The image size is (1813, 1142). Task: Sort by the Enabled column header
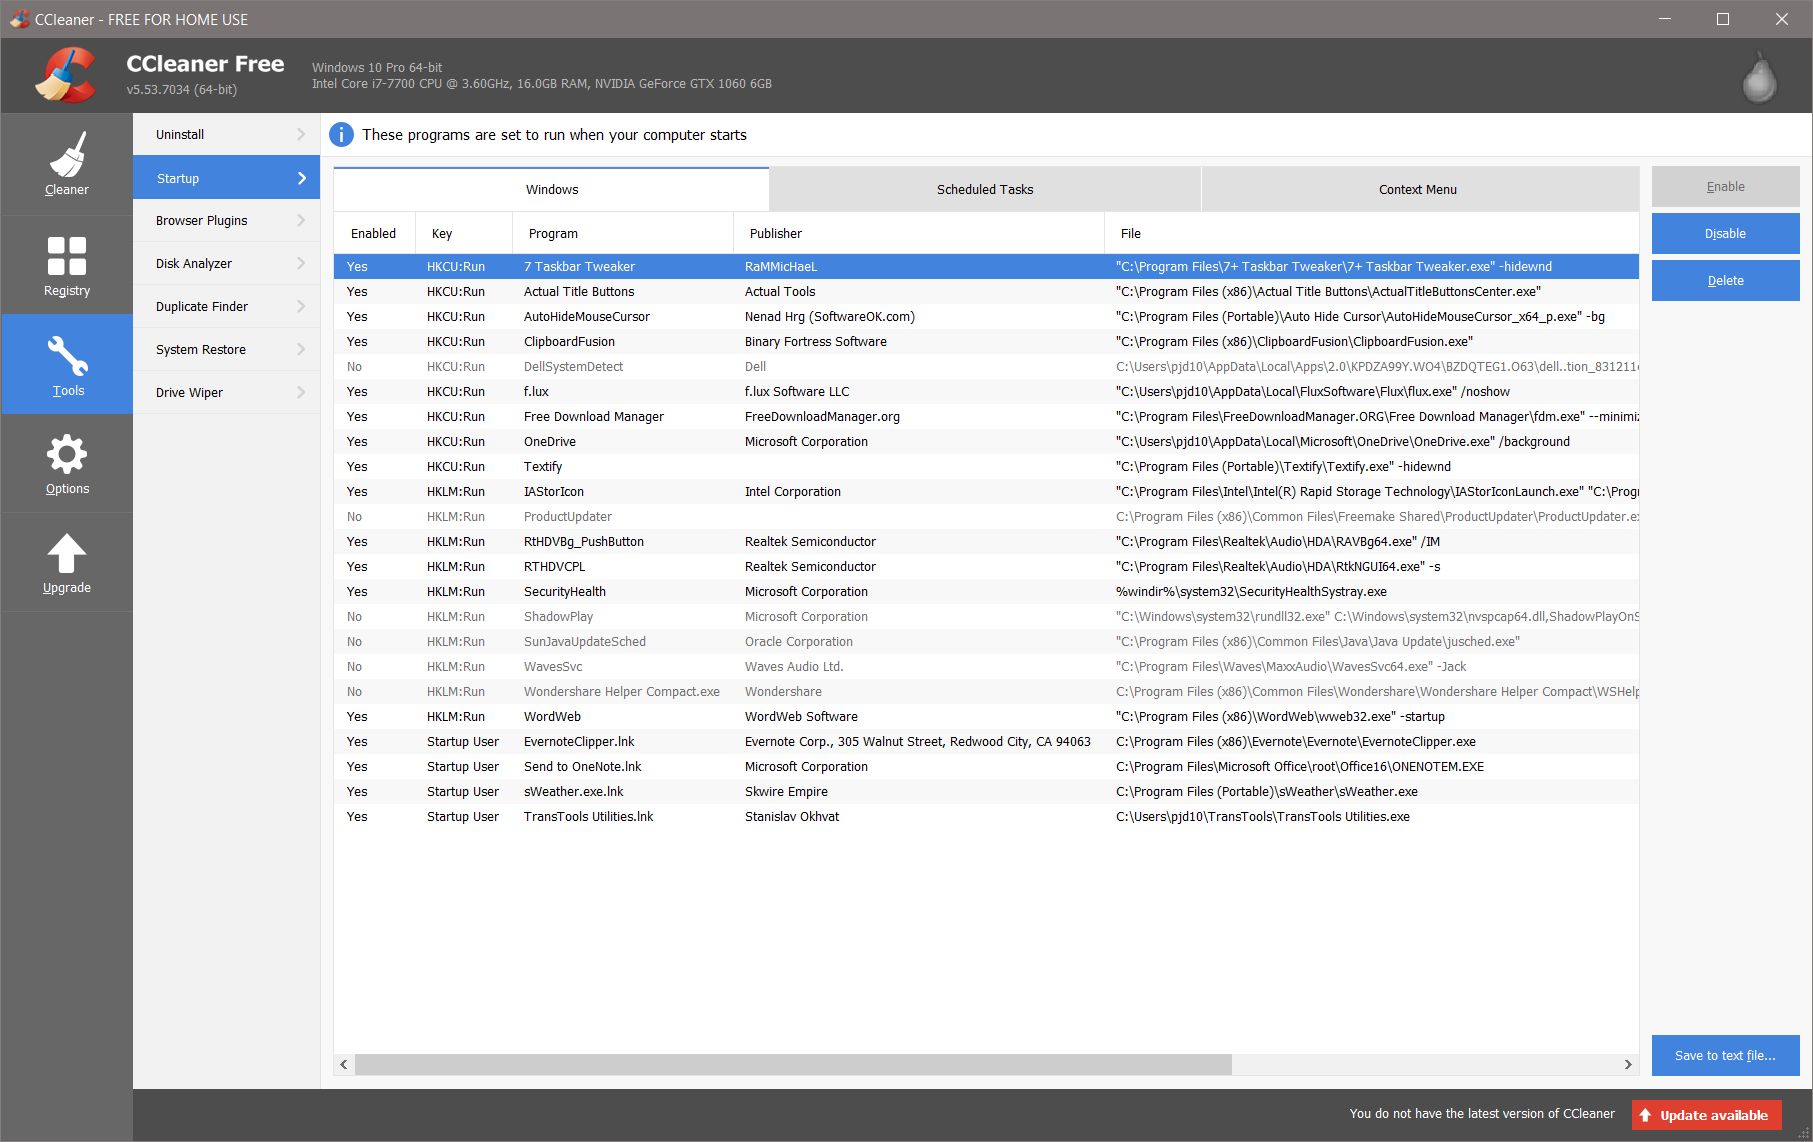pos(374,233)
